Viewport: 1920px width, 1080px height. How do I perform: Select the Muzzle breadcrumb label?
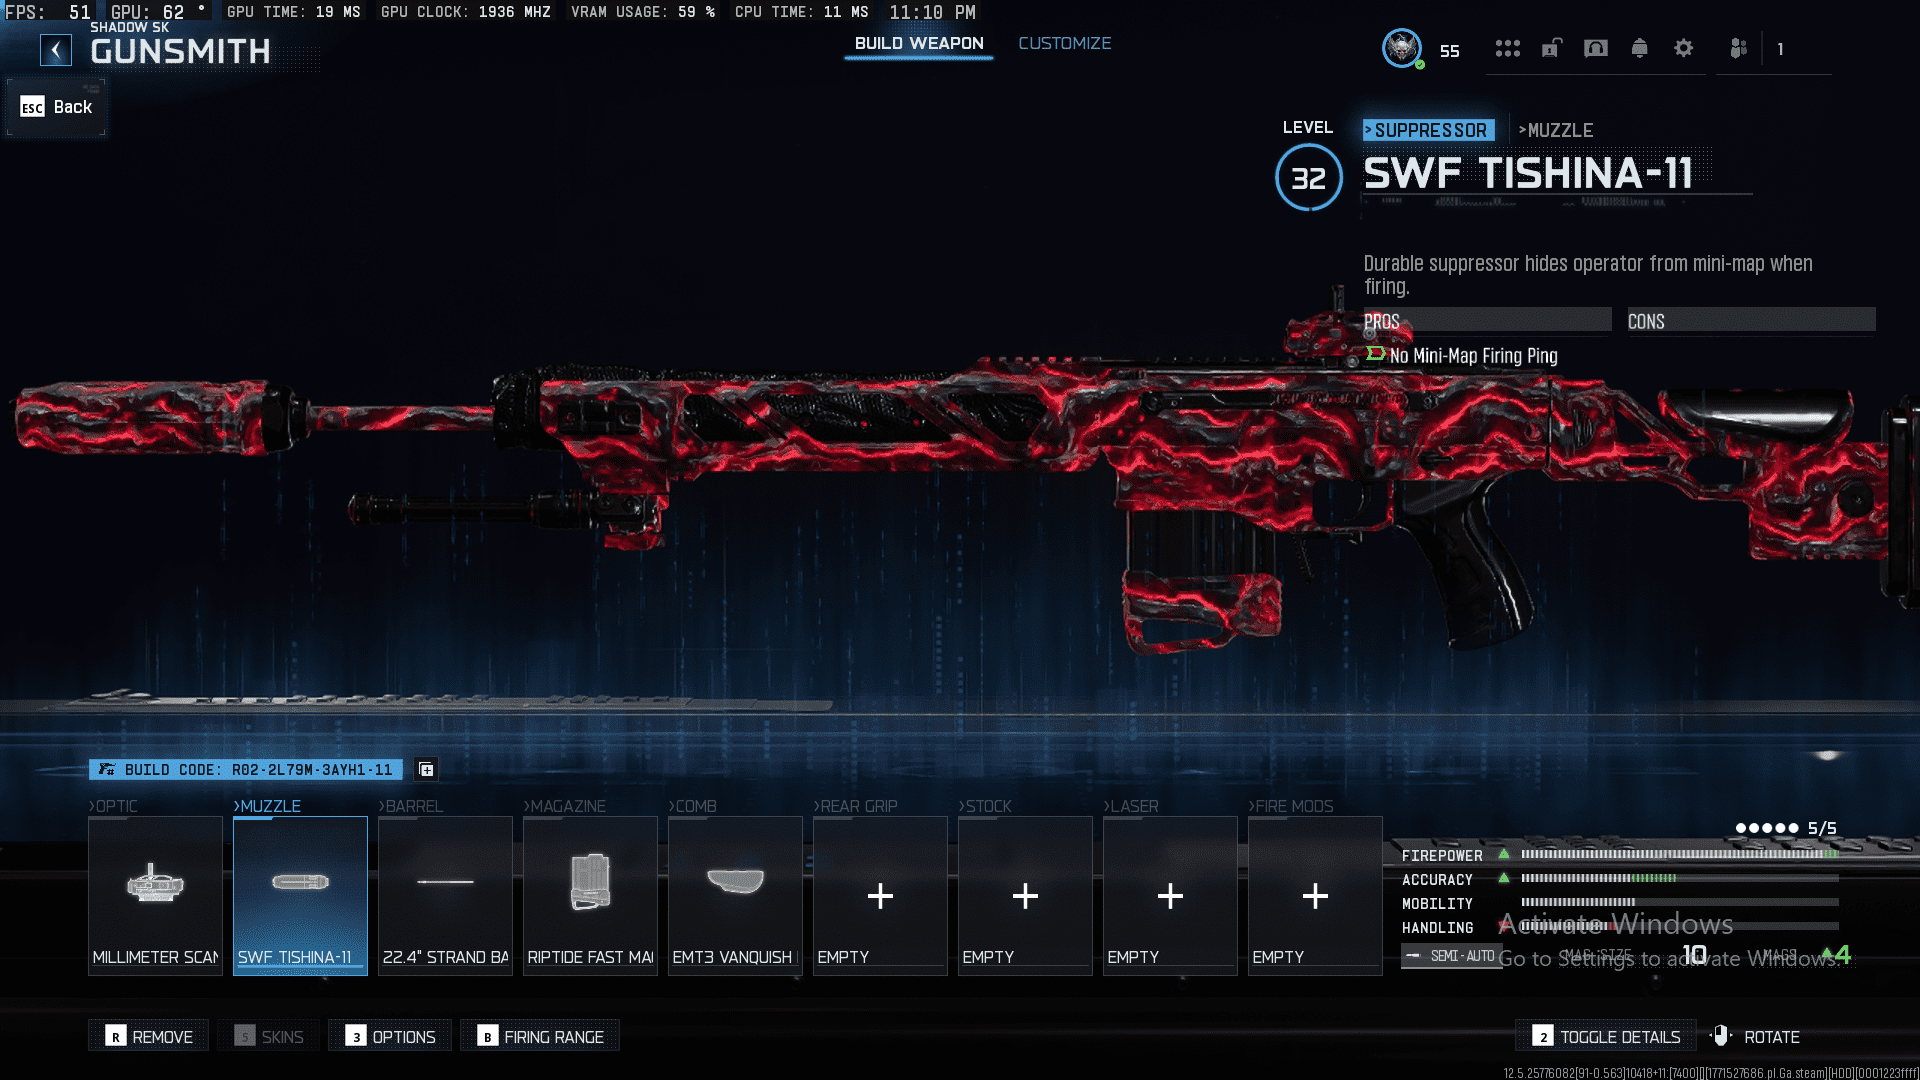pos(1556,130)
